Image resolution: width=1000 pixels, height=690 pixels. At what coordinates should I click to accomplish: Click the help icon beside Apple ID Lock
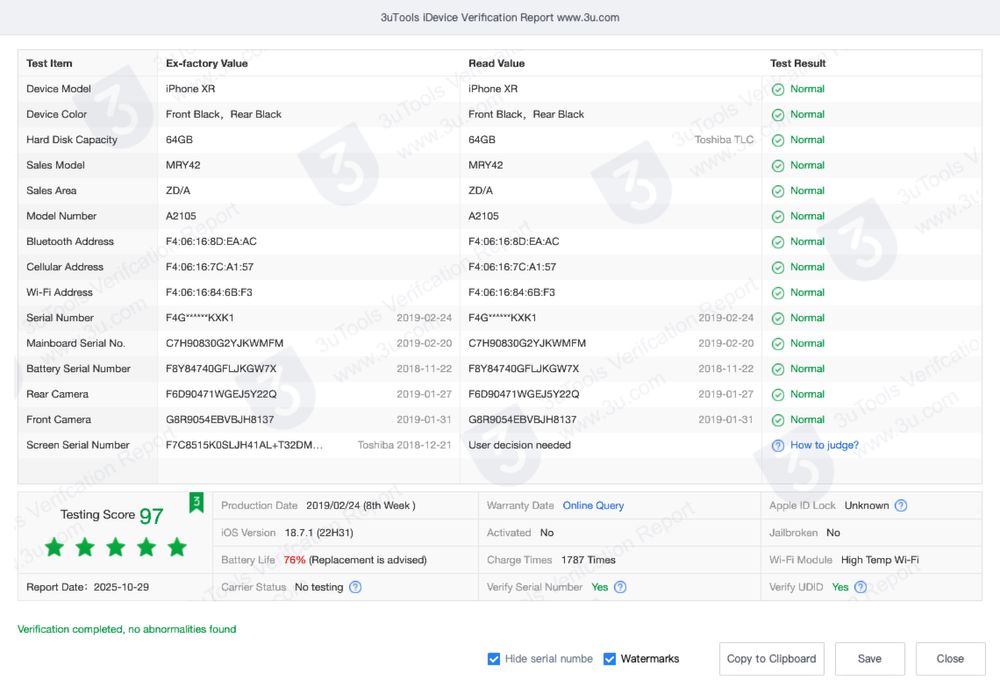click(x=901, y=506)
